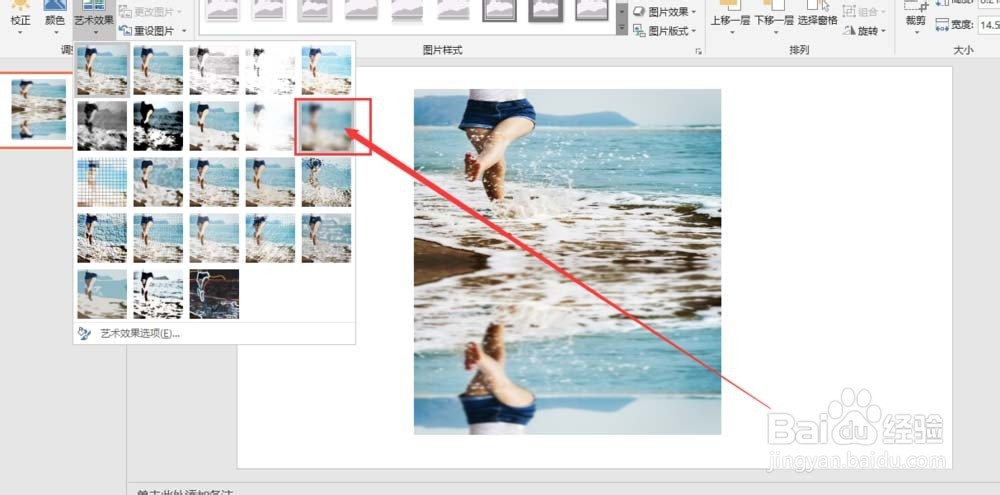Viewport: 1000px width, 495px height.
Task: Apply the Plastic Wrap artistic effect
Action: coord(327,239)
